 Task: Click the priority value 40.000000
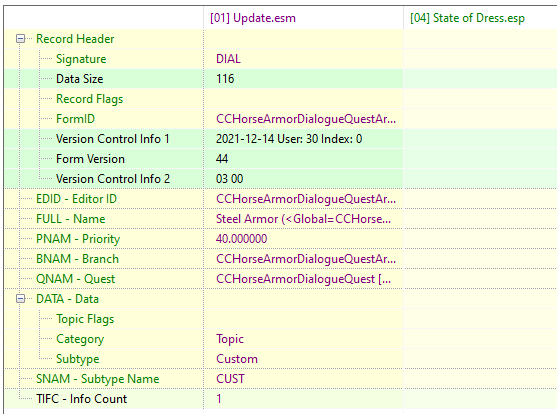click(241, 239)
